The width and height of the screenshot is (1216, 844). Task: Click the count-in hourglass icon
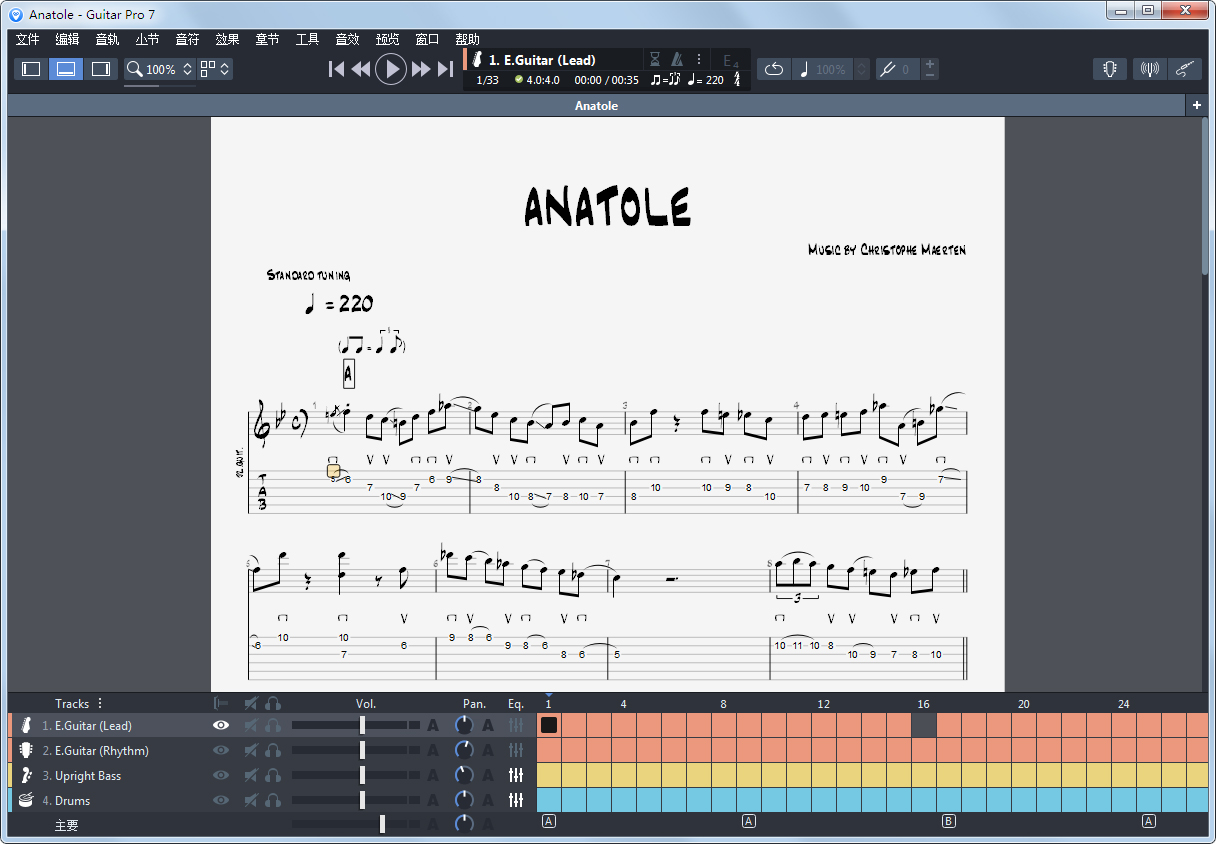click(x=655, y=59)
